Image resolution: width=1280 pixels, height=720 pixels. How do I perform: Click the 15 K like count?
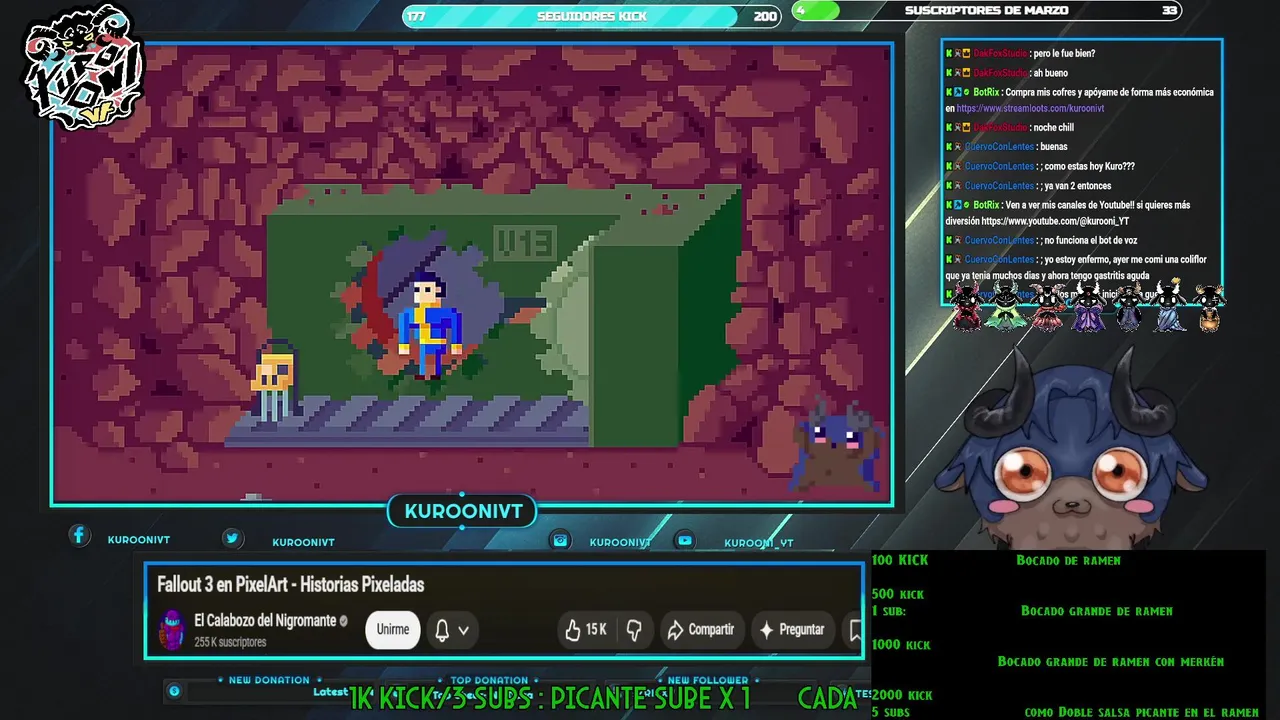pos(596,630)
